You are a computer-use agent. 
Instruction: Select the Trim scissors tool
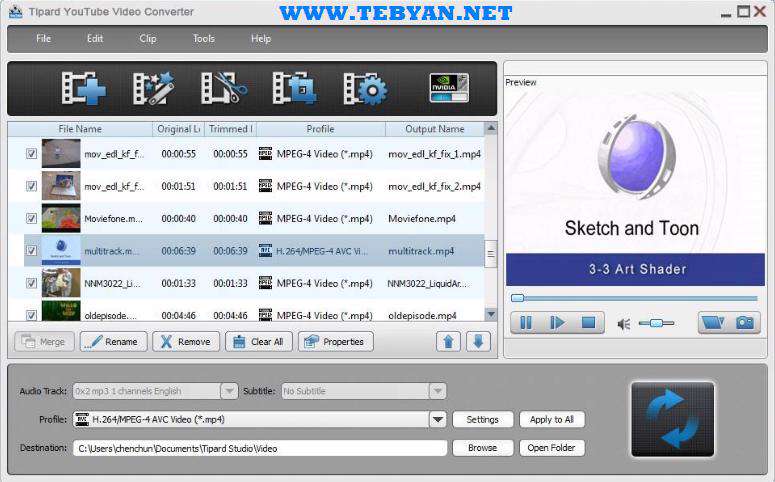point(224,88)
